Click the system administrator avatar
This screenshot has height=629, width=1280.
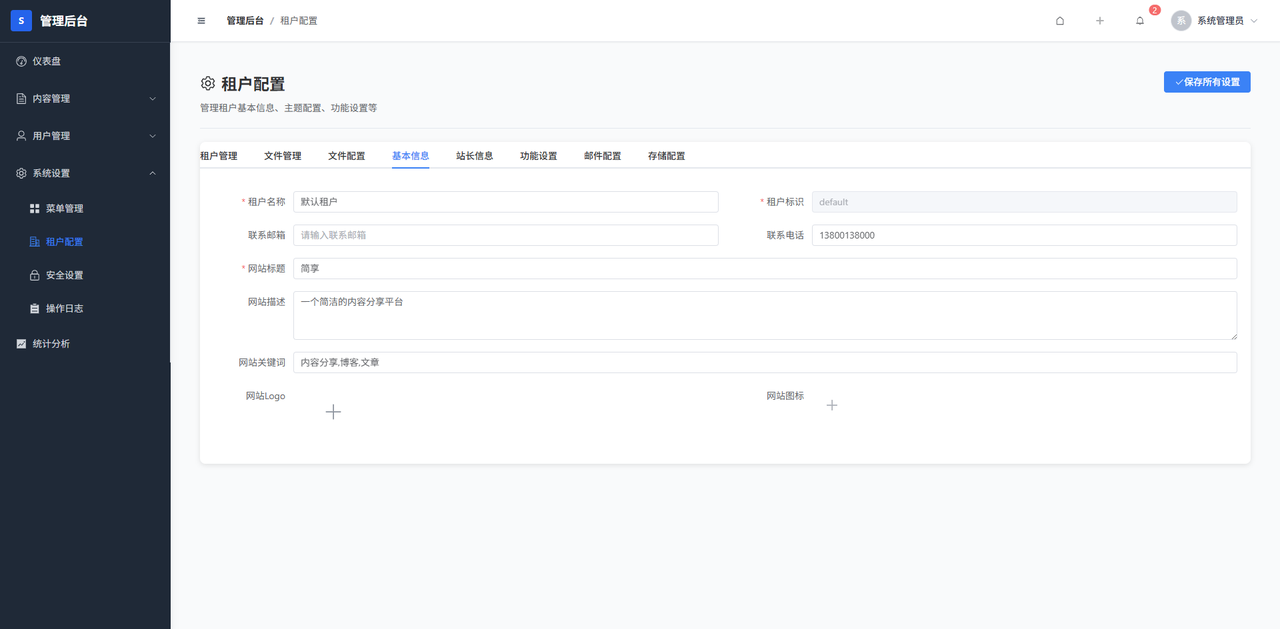click(1181, 20)
